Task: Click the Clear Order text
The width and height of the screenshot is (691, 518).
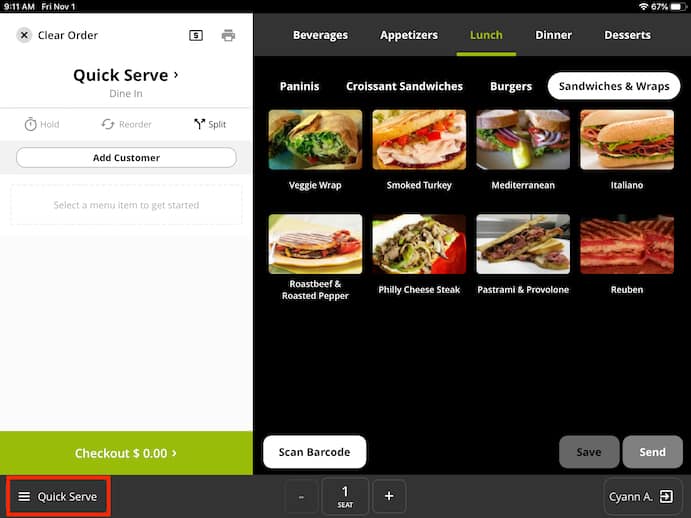Action: 68,35
